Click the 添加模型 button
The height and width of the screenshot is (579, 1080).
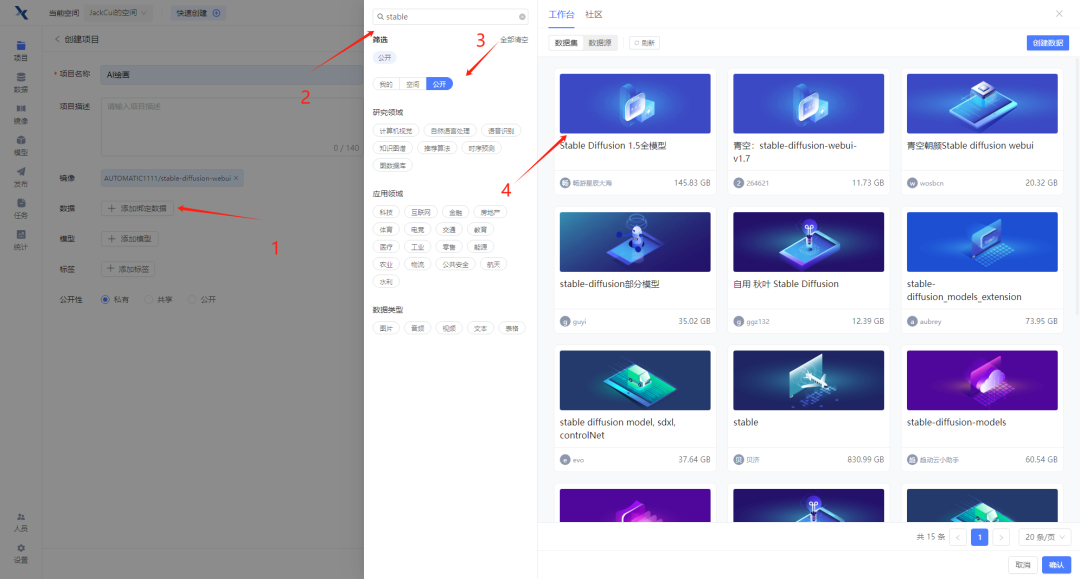(x=129, y=239)
